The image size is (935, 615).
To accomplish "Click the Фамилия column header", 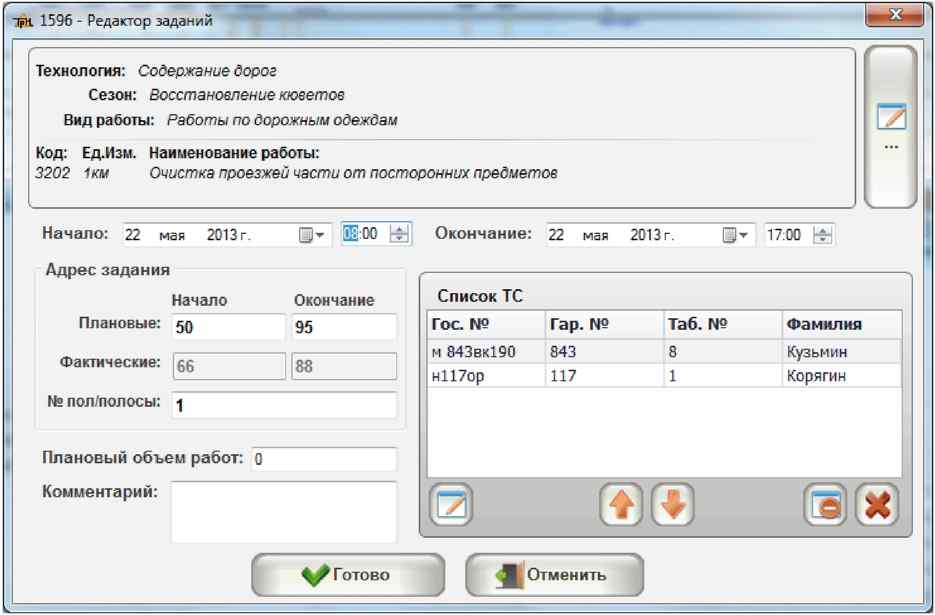I will point(841,325).
